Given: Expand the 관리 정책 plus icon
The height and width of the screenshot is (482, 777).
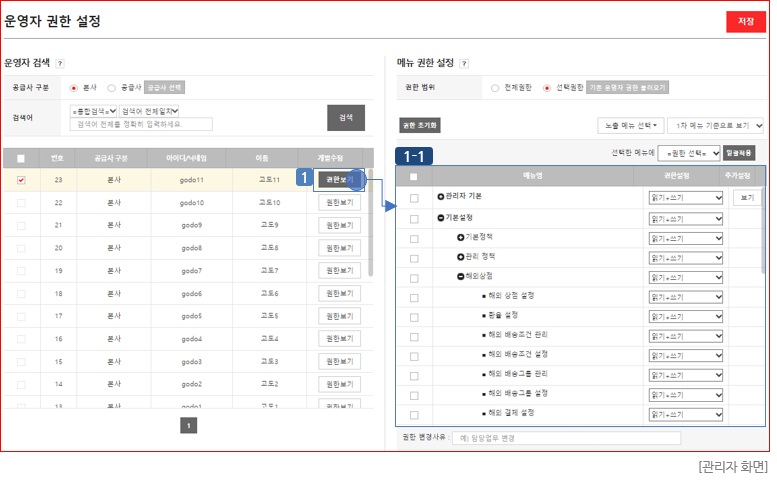Looking at the screenshot, I should pos(461,256).
